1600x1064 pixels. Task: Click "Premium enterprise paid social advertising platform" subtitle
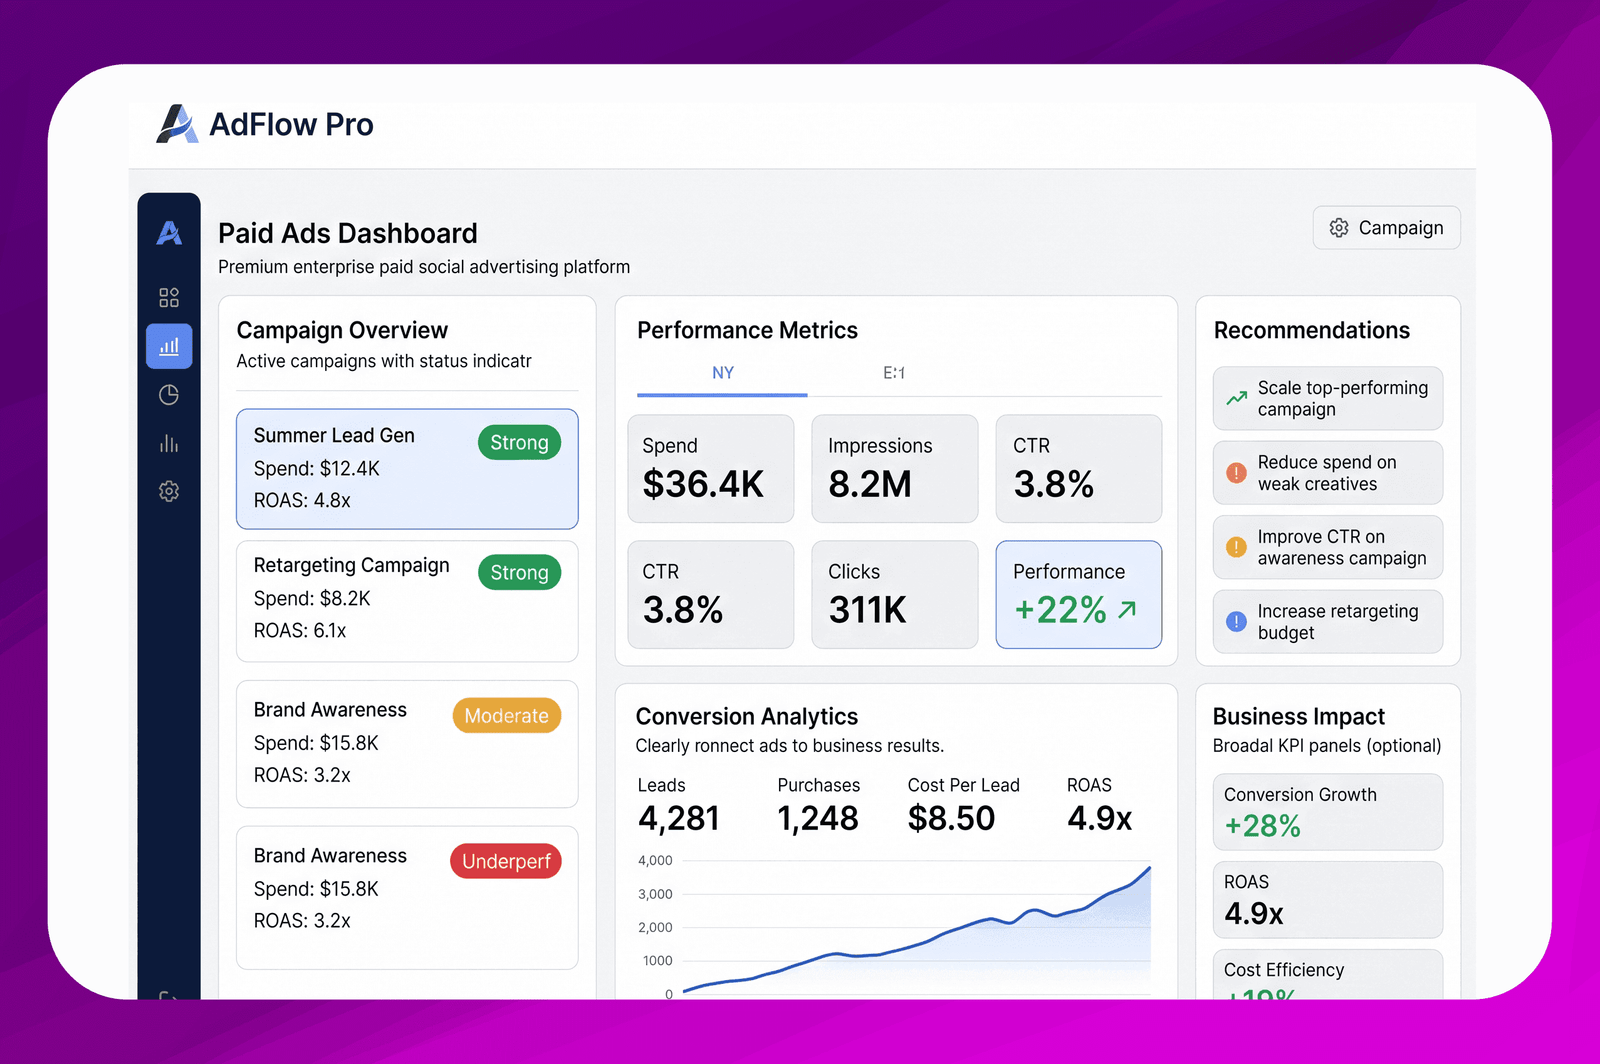424,267
